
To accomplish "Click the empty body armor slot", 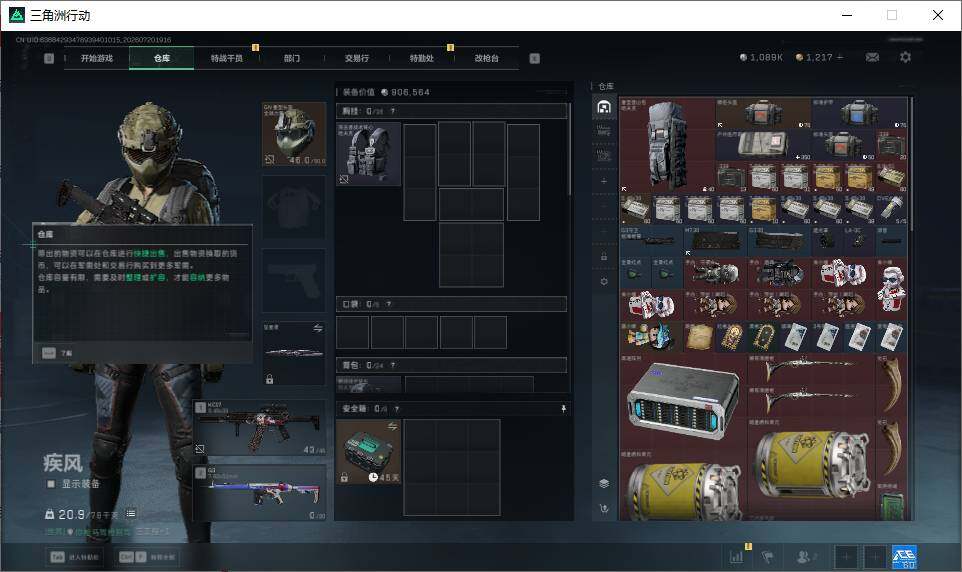I will click(x=294, y=207).
